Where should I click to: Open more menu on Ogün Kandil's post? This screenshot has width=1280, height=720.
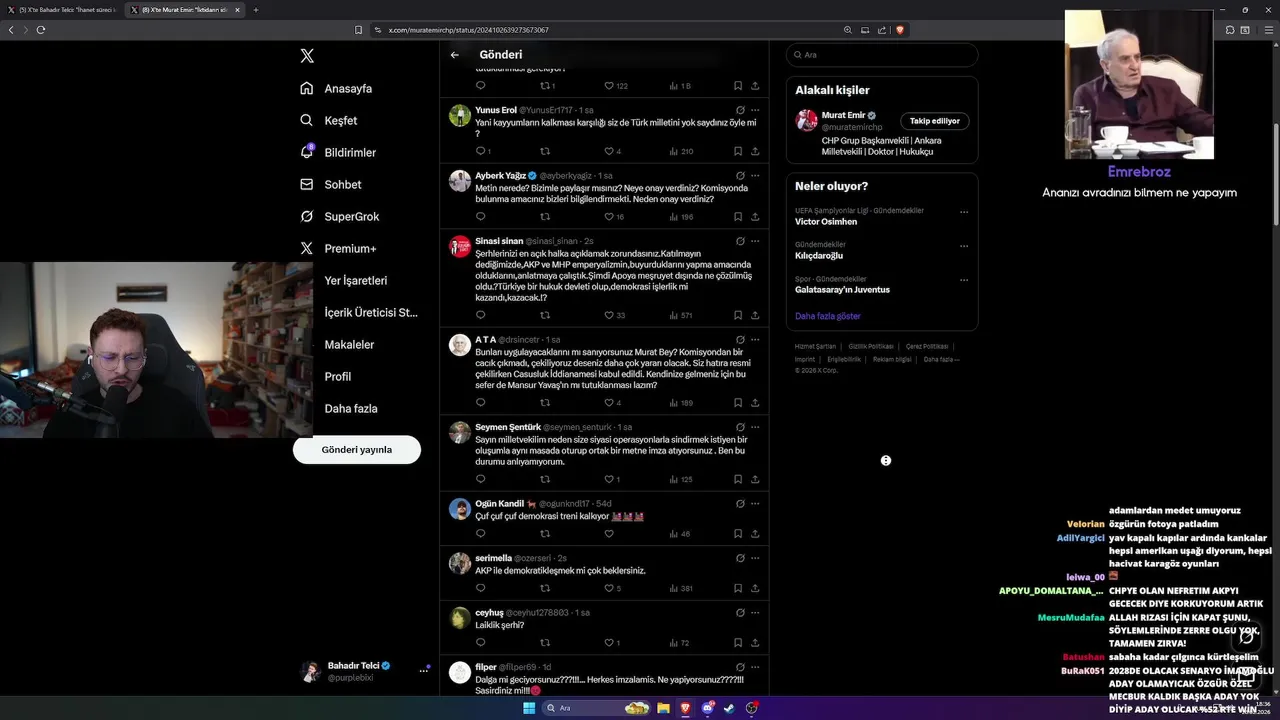click(755, 503)
